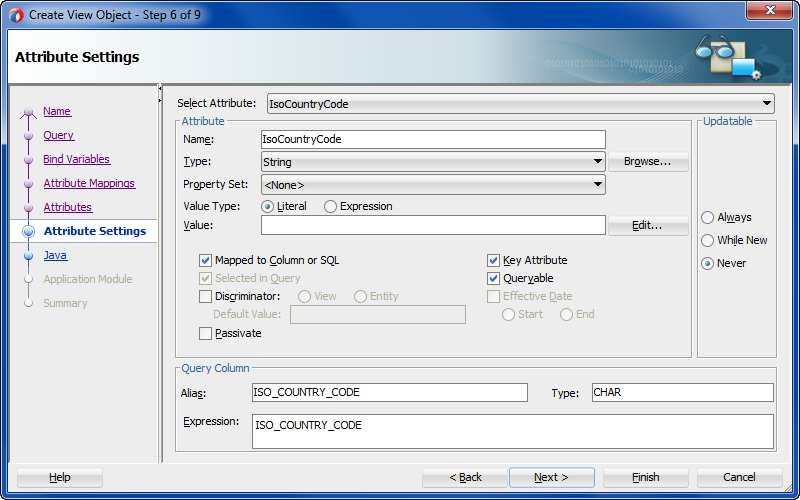Click the Back button
This screenshot has height=500, width=800.
(x=465, y=478)
